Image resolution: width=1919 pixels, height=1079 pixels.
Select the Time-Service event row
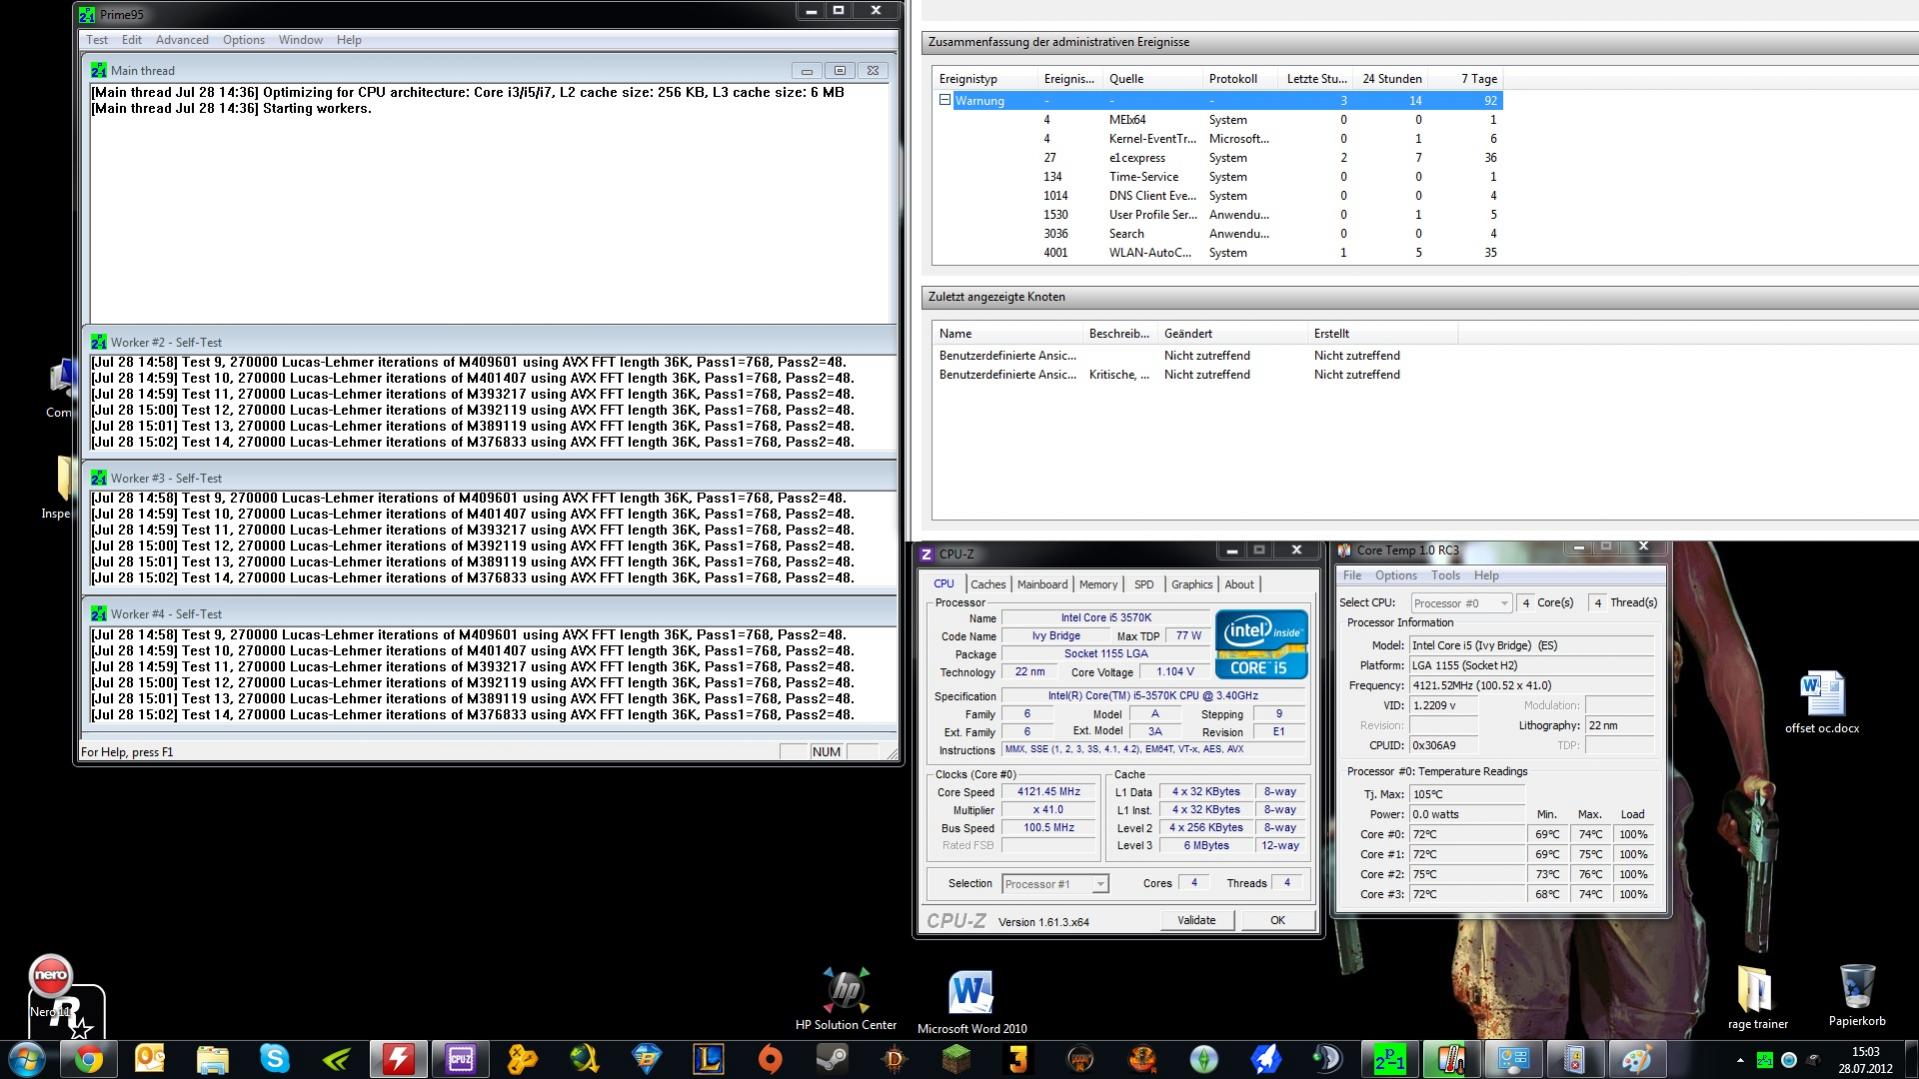(x=1217, y=177)
